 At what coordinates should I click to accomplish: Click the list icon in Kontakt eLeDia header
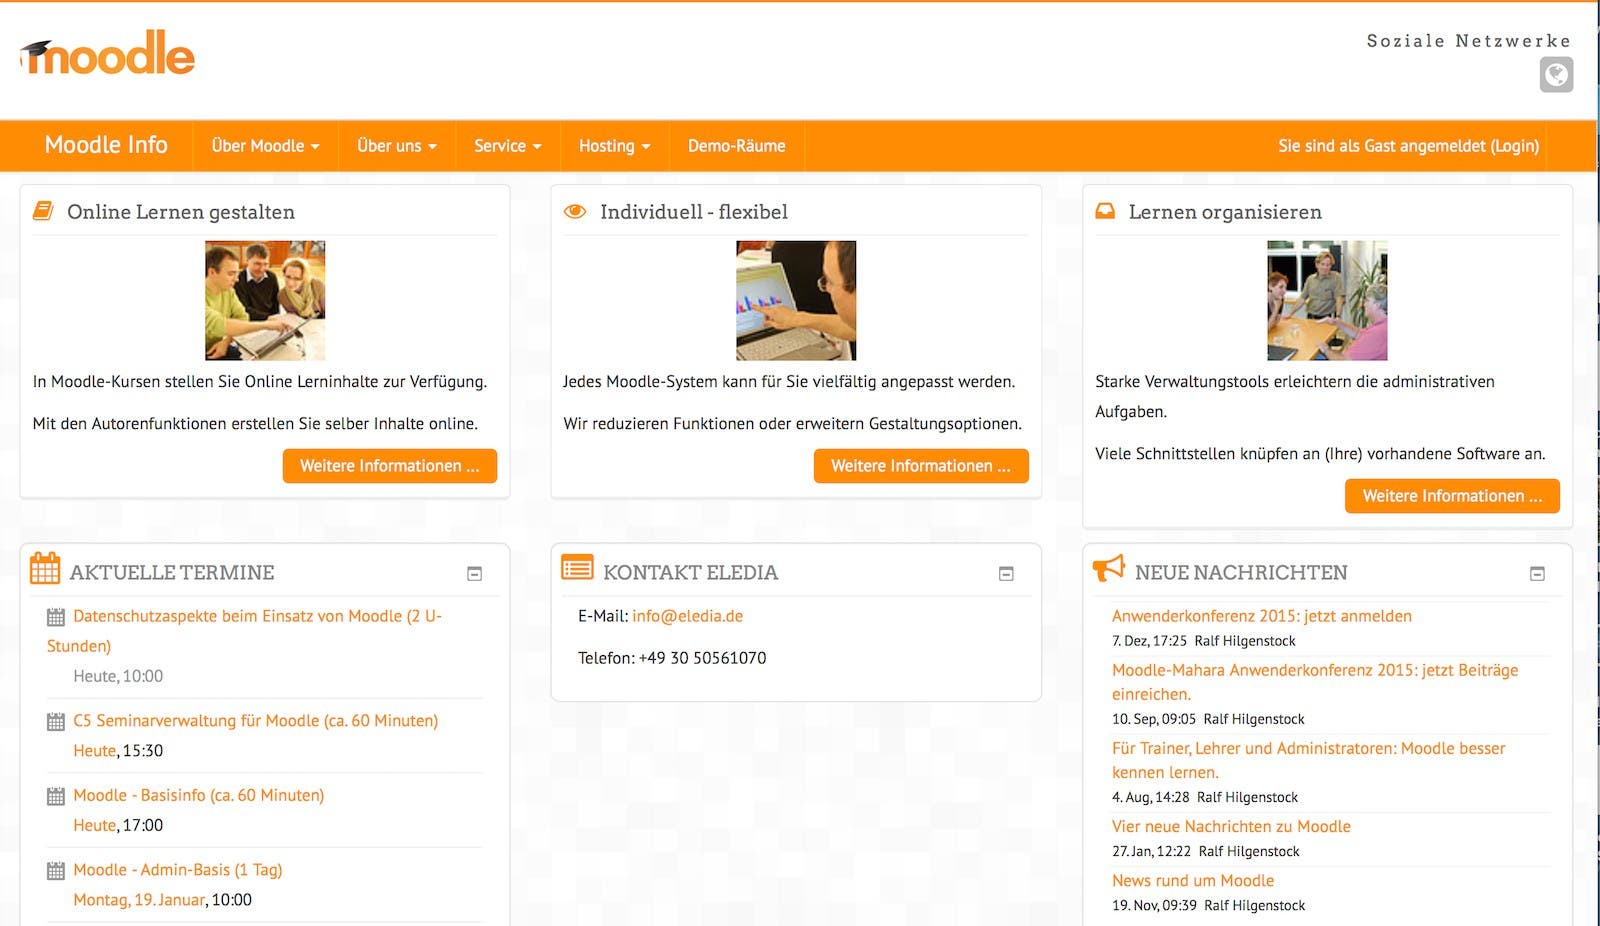(577, 568)
